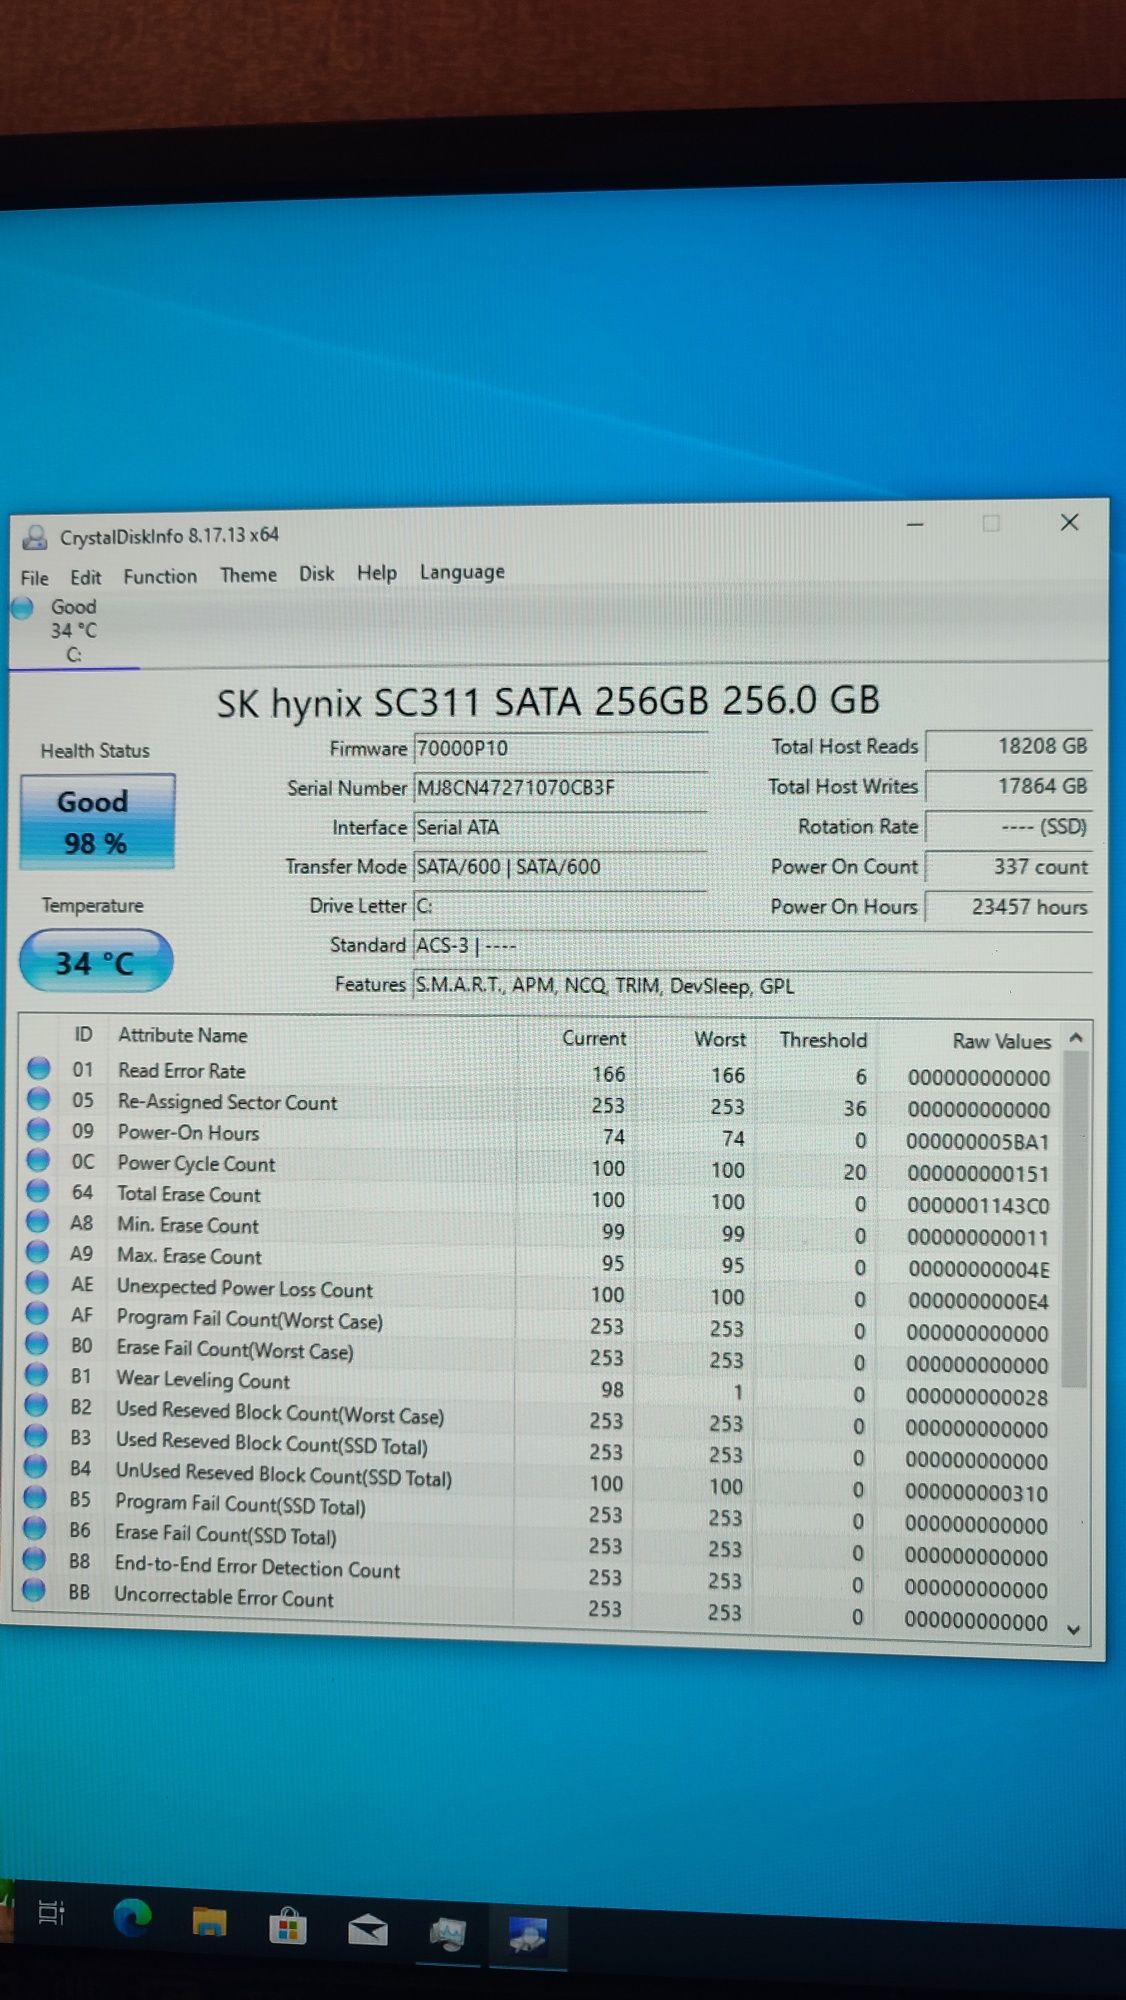The width and height of the screenshot is (1126, 2000).
Task: Click raw value 0000001143C0
Action: tap(978, 1206)
